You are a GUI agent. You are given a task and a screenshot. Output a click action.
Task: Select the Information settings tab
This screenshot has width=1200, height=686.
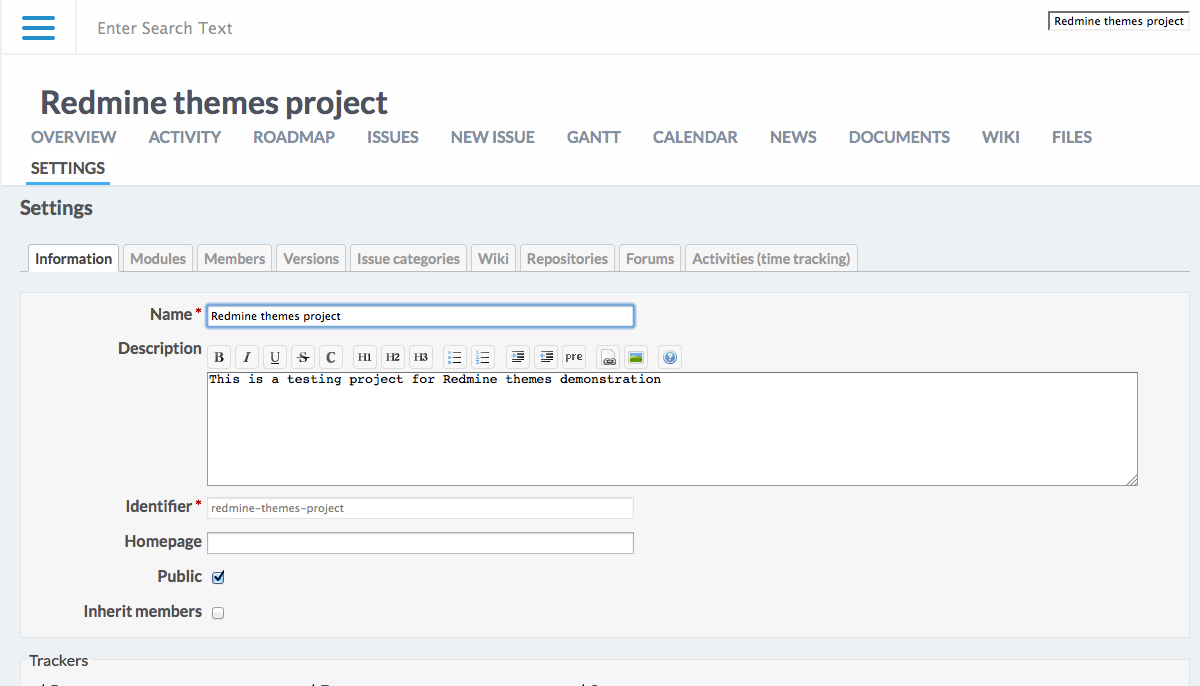[74, 258]
